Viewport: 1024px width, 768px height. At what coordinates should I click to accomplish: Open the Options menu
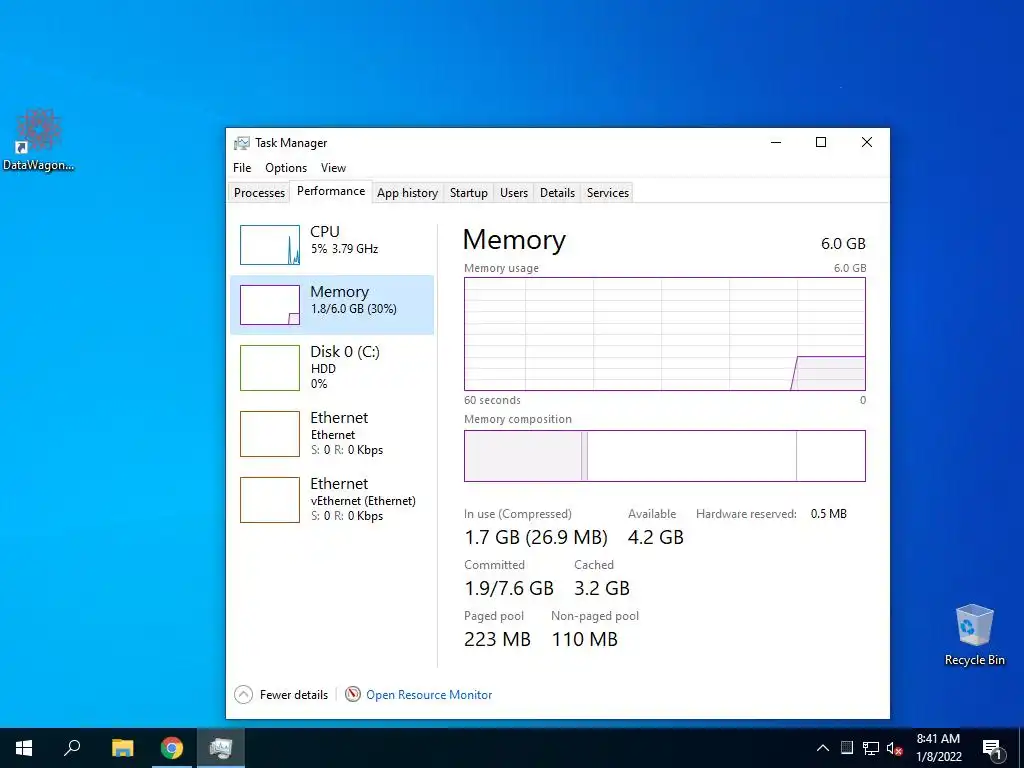click(286, 168)
